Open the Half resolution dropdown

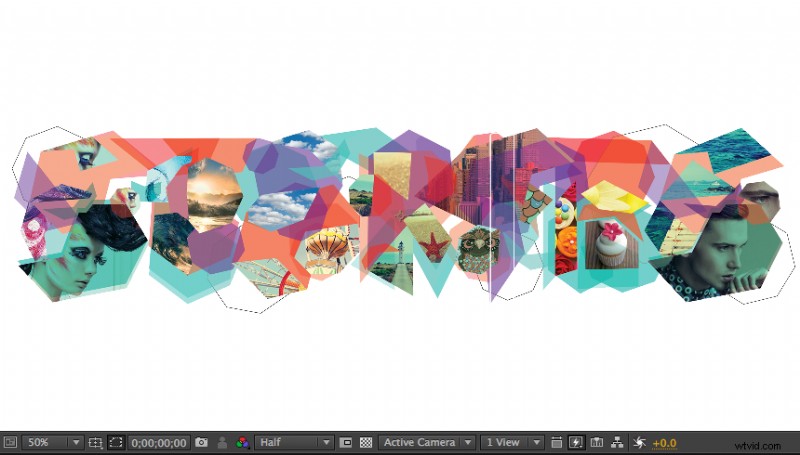coord(294,442)
